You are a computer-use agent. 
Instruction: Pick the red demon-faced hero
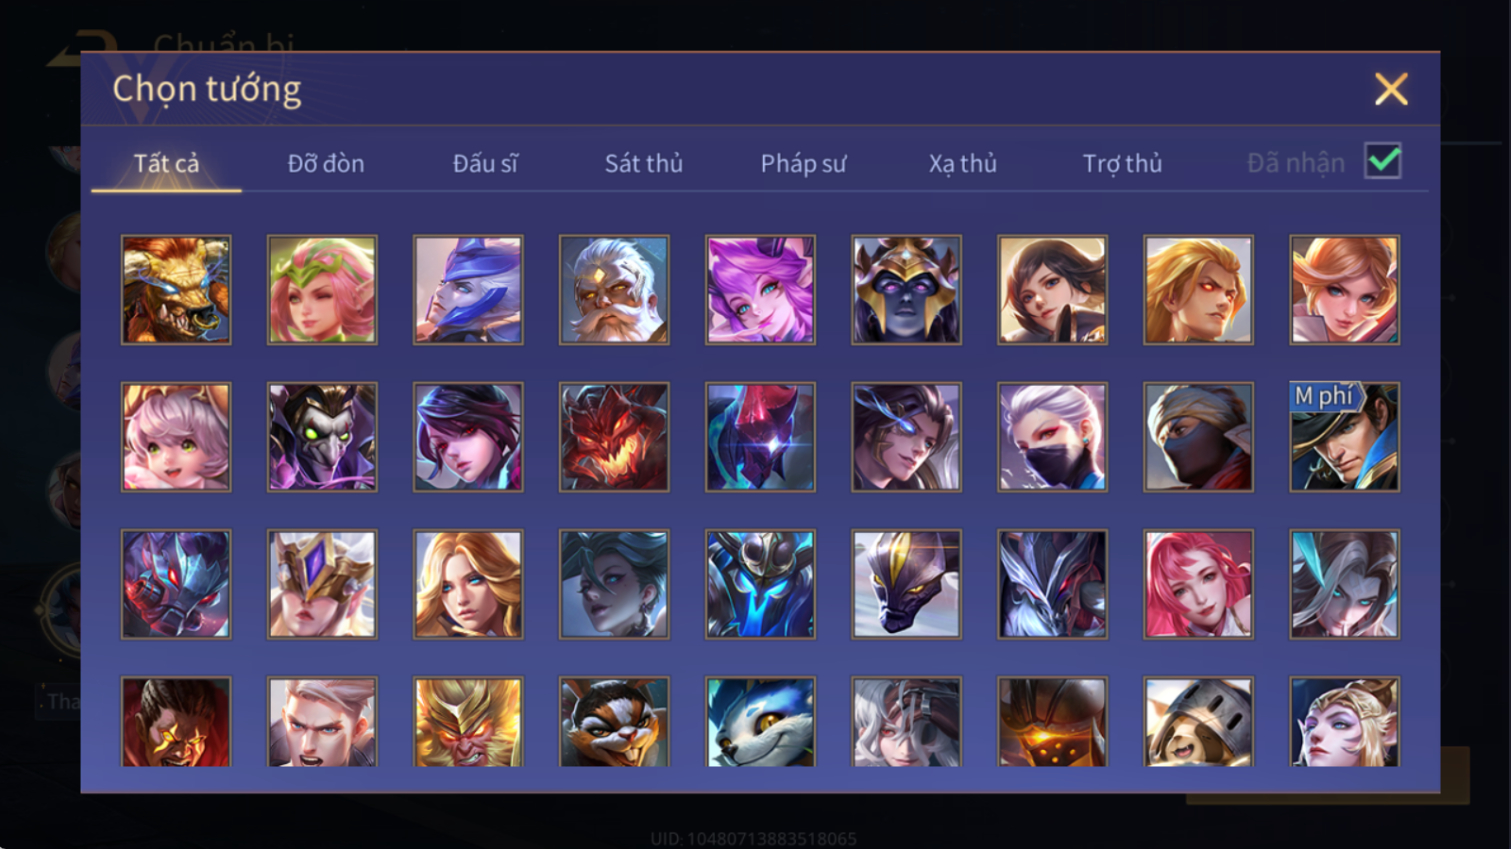pyautogui.click(x=614, y=437)
